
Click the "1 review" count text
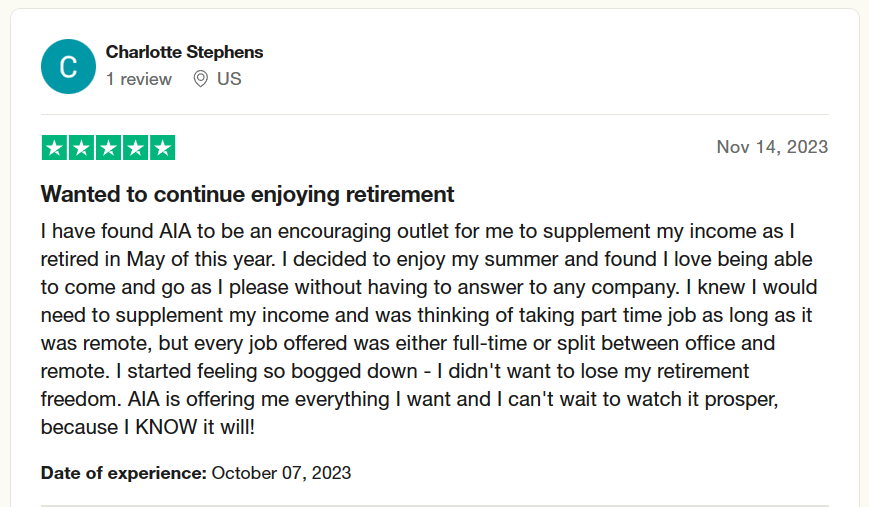coord(139,79)
